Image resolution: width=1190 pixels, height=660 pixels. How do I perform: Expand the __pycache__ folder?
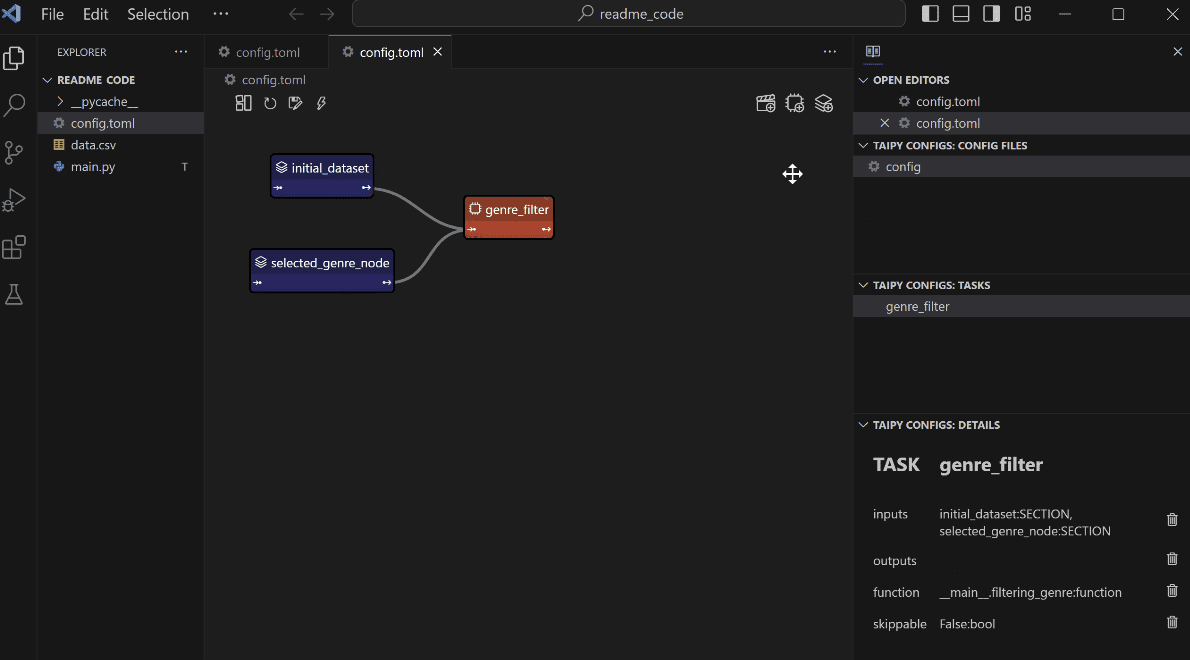tap(105, 102)
